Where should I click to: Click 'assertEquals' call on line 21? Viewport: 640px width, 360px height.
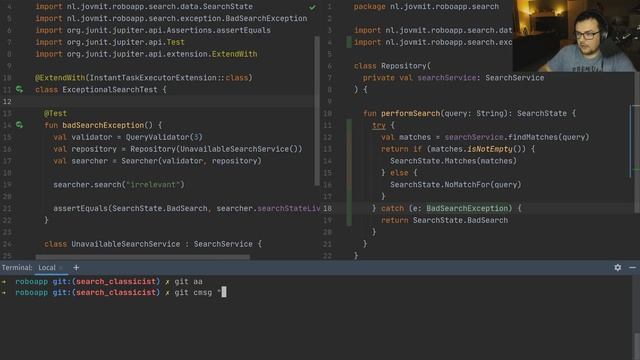point(80,208)
